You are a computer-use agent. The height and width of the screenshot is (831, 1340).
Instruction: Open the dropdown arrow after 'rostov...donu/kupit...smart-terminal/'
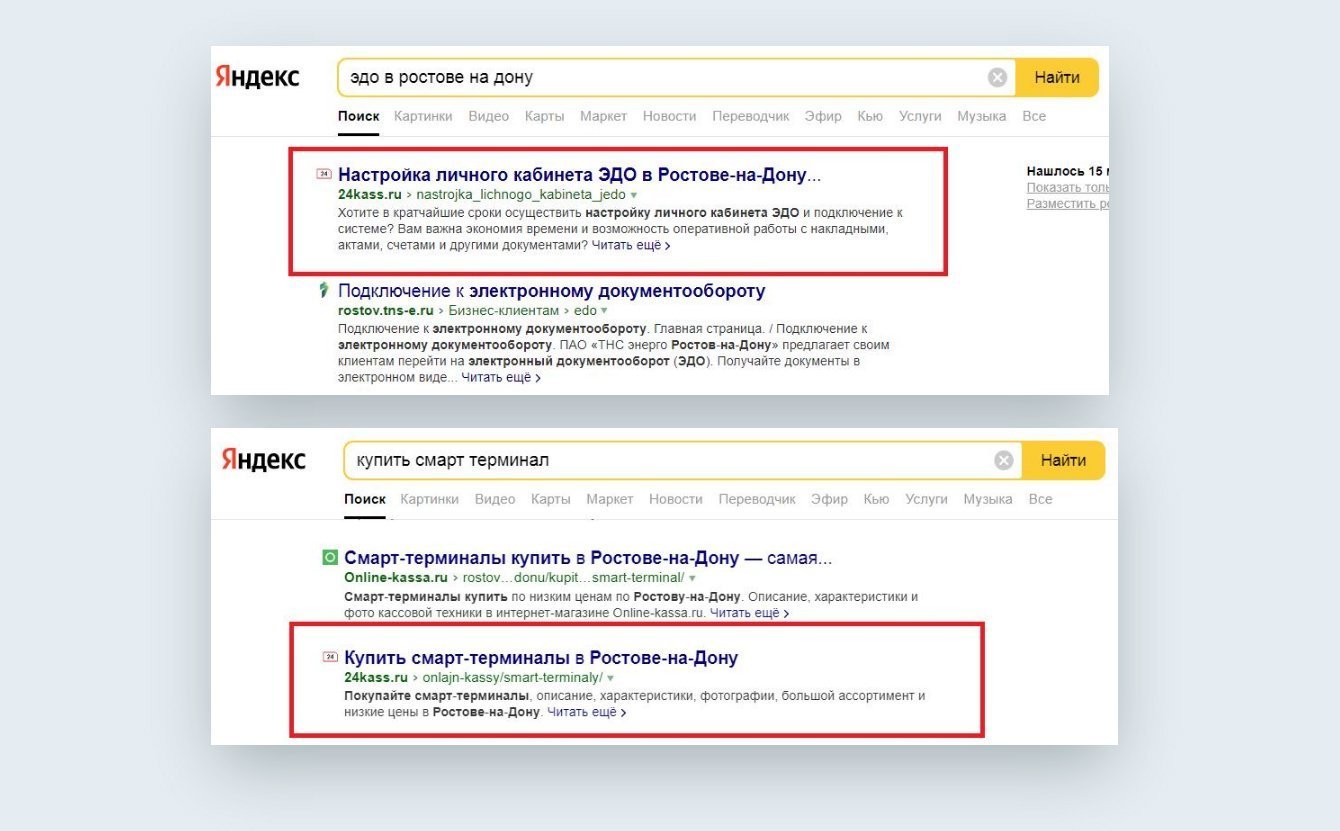click(692, 578)
